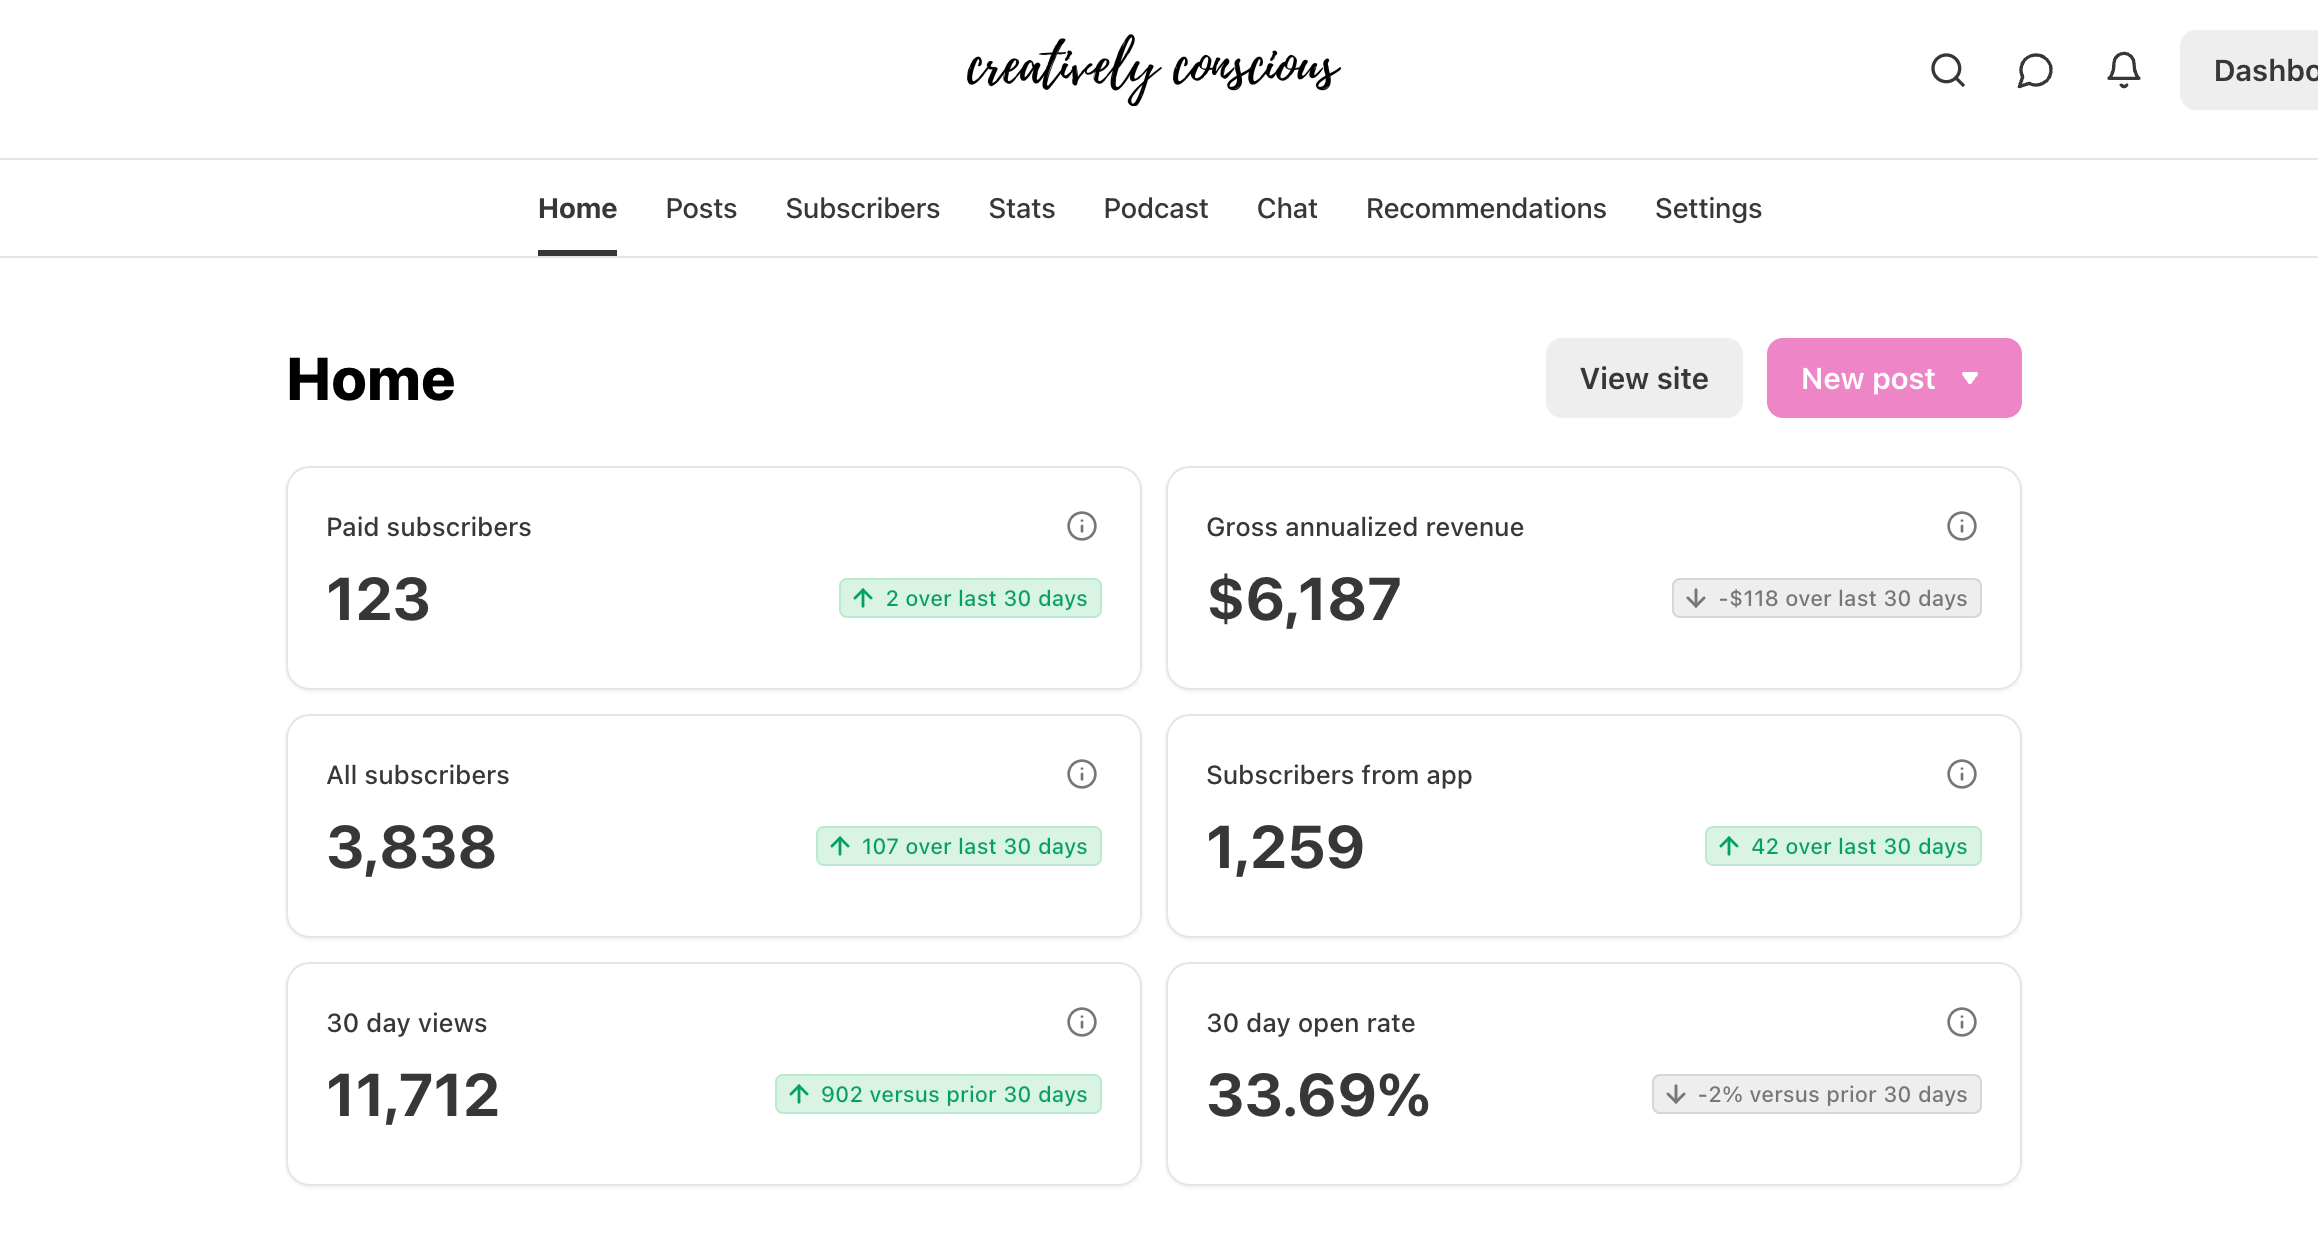Switch to the Posts tab
2318x1248 pixels.
pos(701,208)
